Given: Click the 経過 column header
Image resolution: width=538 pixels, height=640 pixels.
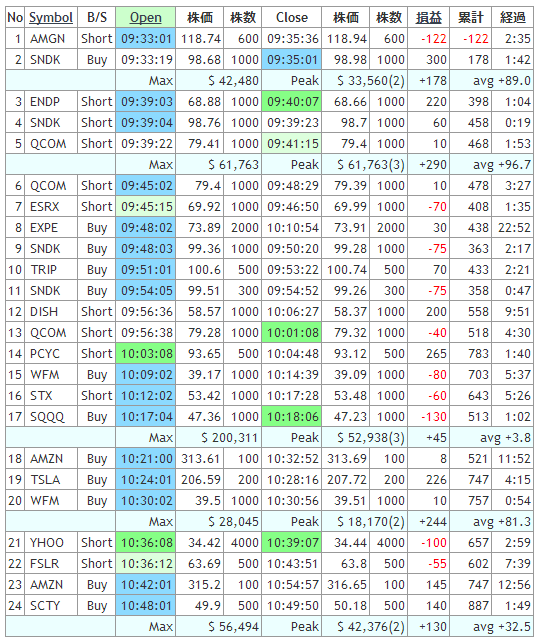Looking at the screenshot, I should [x=513, y=18].
